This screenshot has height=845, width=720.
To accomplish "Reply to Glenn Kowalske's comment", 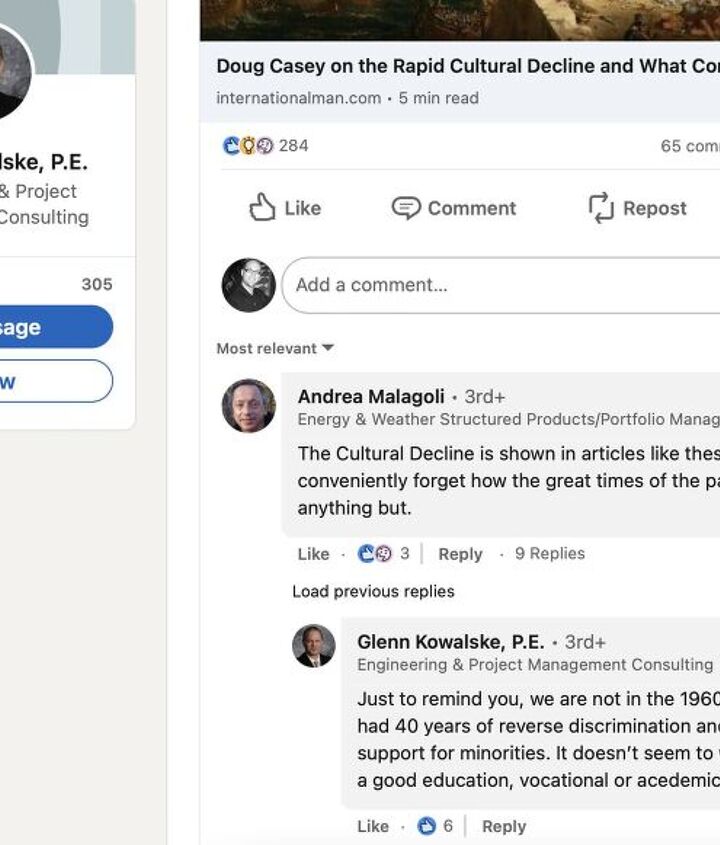I will click(503, 826).
